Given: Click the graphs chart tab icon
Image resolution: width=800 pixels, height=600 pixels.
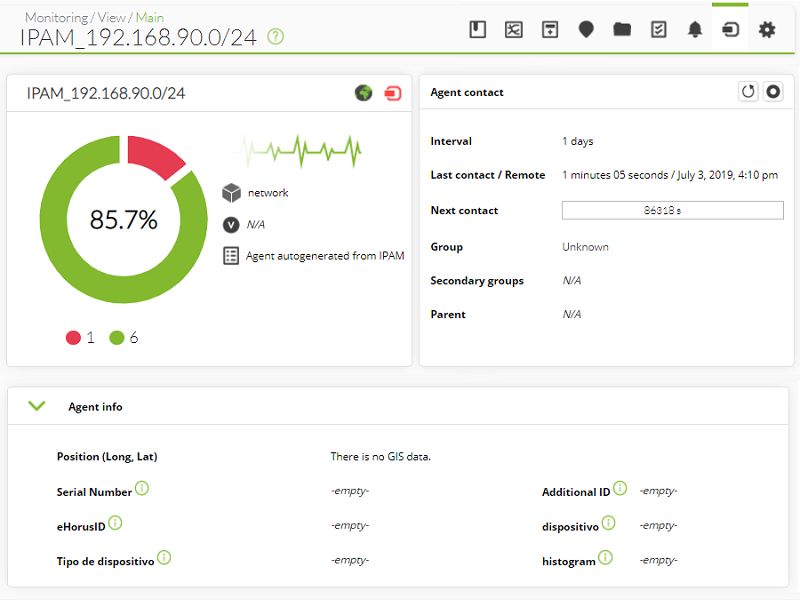Looking at the screenshot, I should (x=513, y=30).
